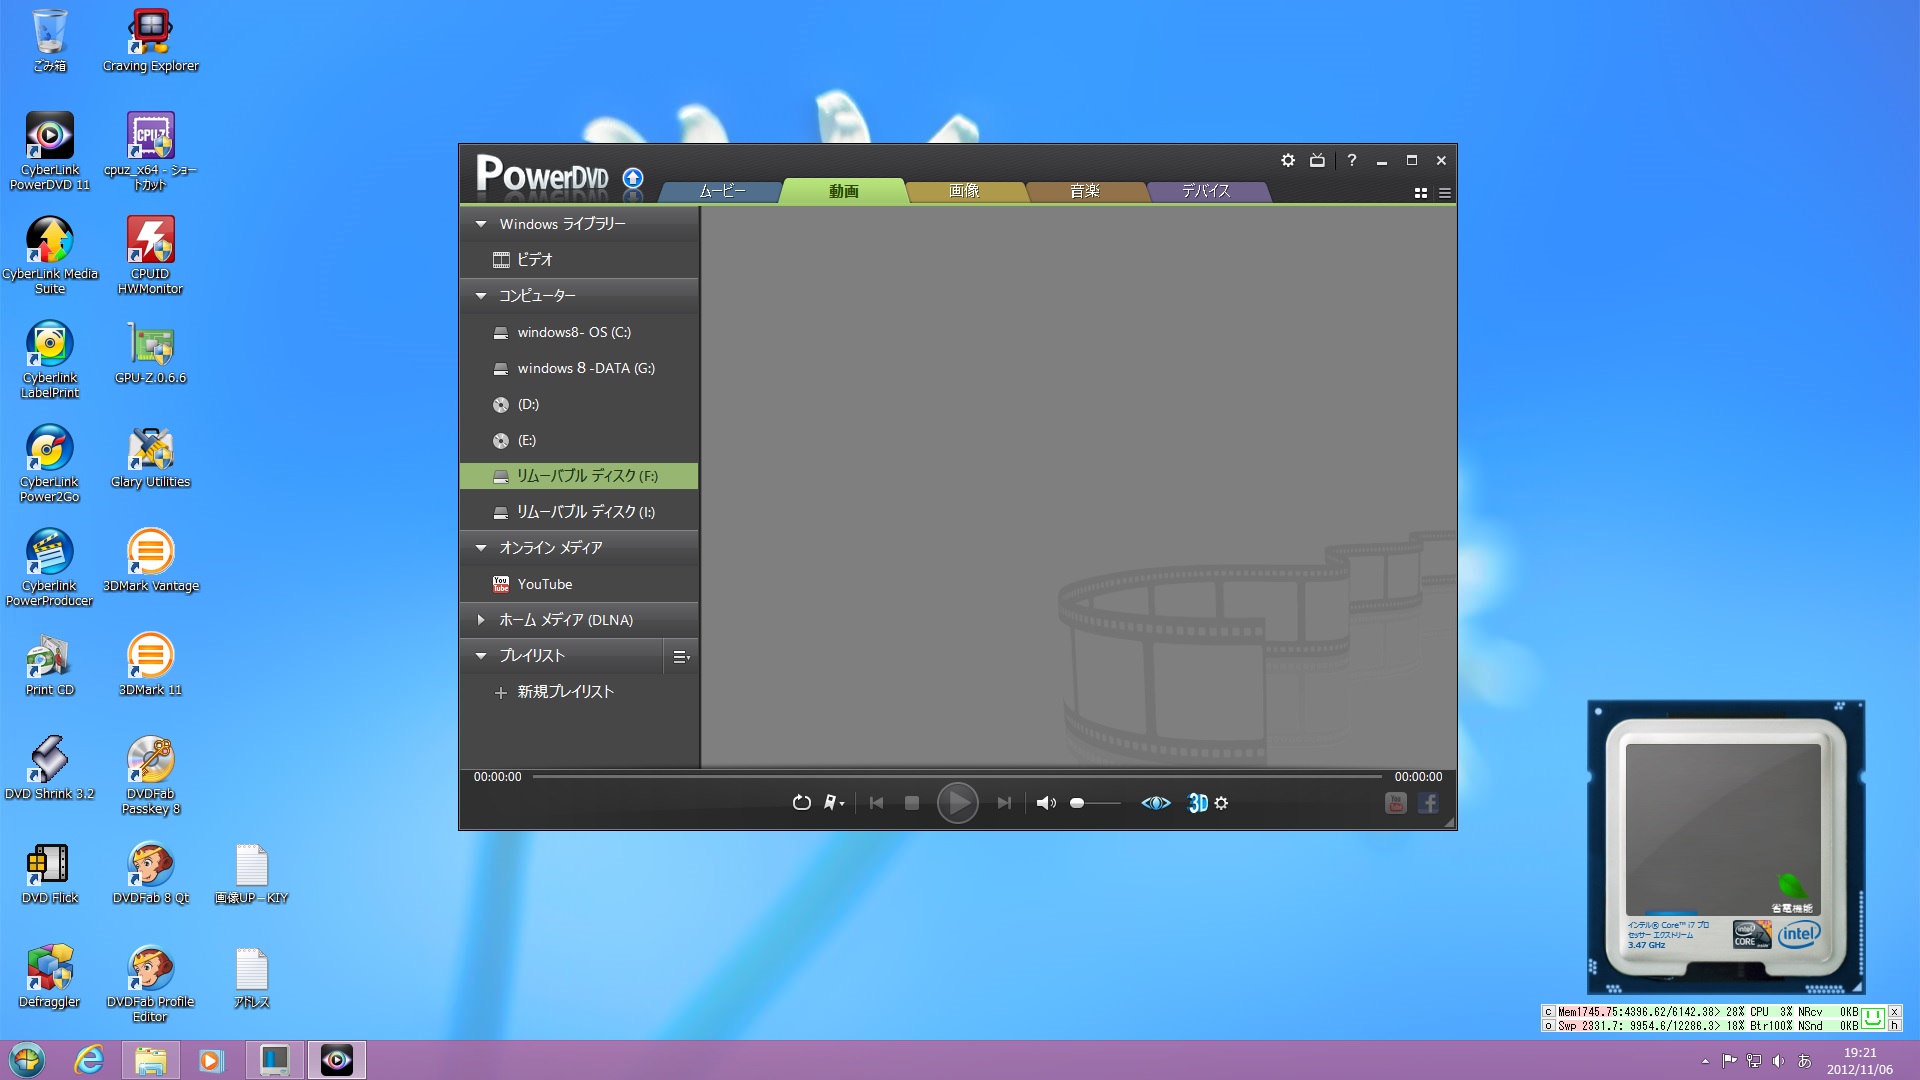Open PowerDVD settings gear in title bar
This screenshot has height=1080, width=1920.
pyautogui.click(x=1288, y=160)
